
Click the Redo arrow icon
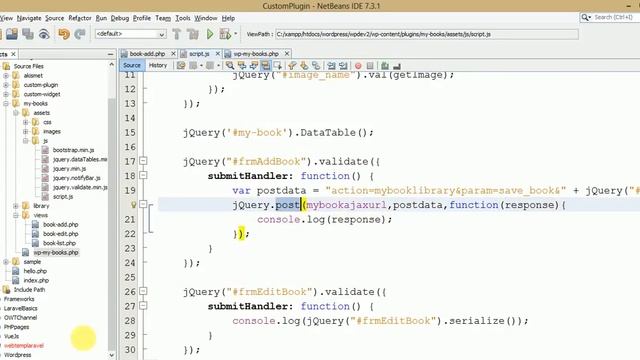80,34
